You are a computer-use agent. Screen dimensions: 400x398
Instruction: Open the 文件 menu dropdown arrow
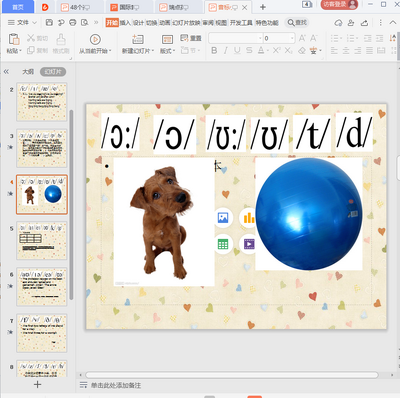[x=35, y=23]
